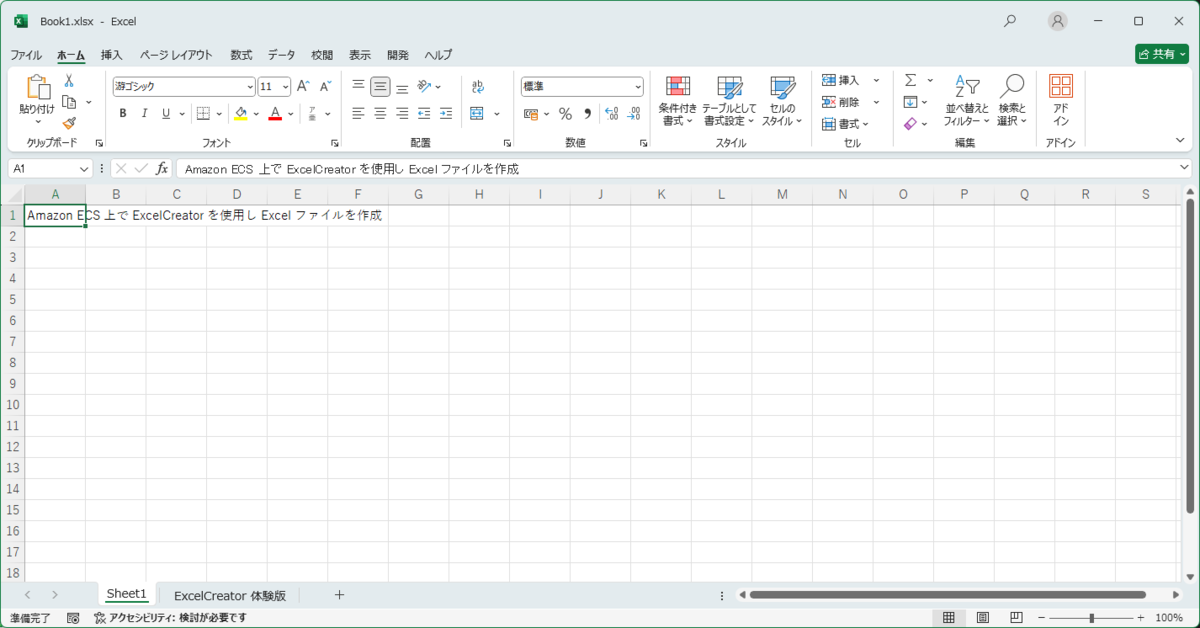The height and width of the screenshot is (628, 1200).
Task: Decrease decimal places
Action: [x=634, y=113]
